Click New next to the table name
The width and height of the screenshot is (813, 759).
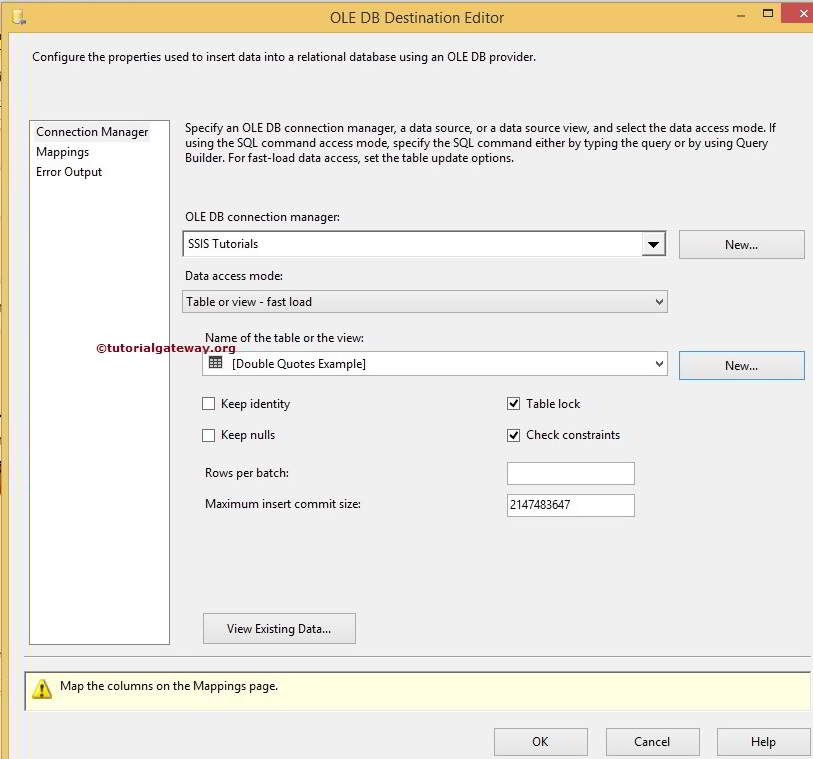(x=741, y=366)
